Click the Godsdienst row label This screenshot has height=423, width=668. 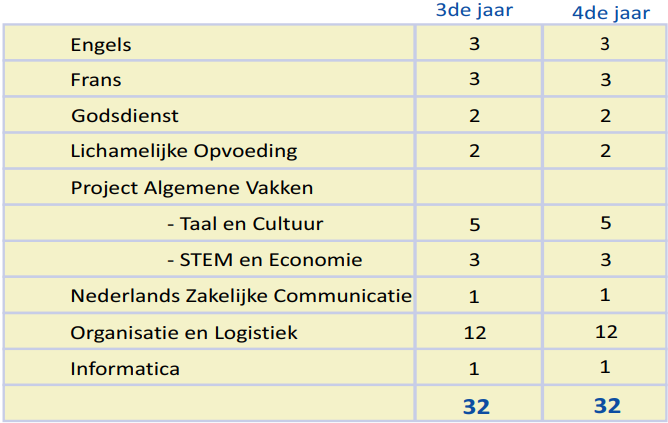[125, 116]
